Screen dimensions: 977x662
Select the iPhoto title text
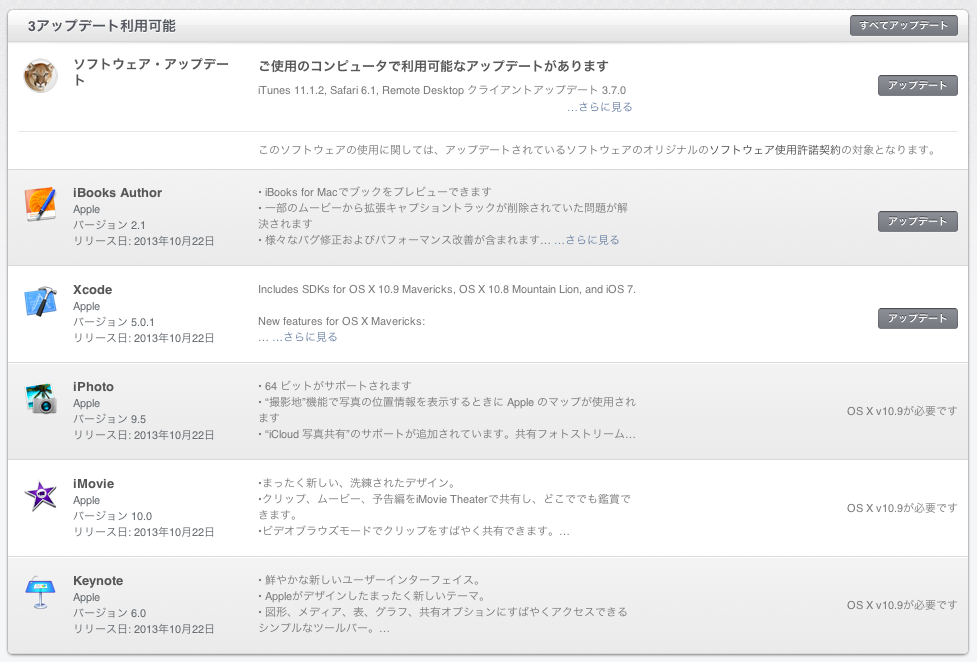tap(93, 386)
